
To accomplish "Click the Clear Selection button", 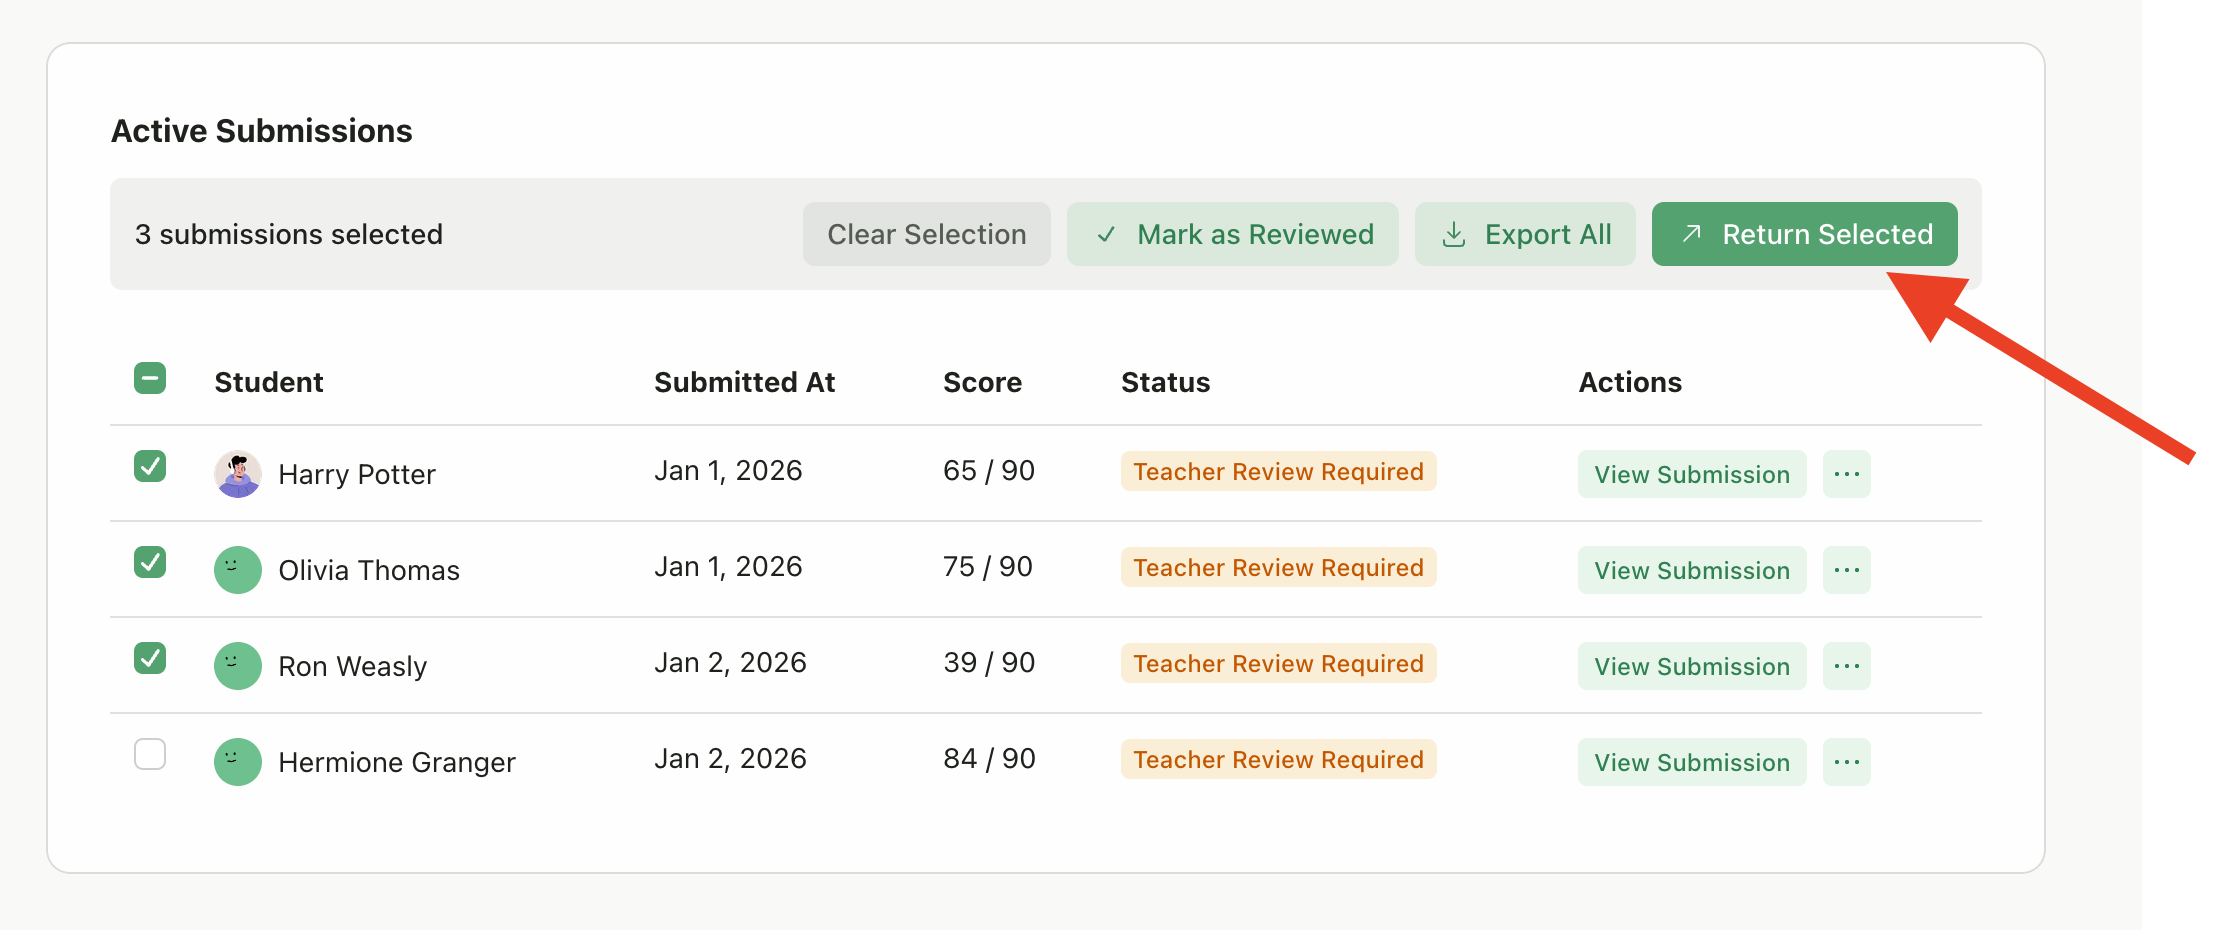I will pos(927,234).
